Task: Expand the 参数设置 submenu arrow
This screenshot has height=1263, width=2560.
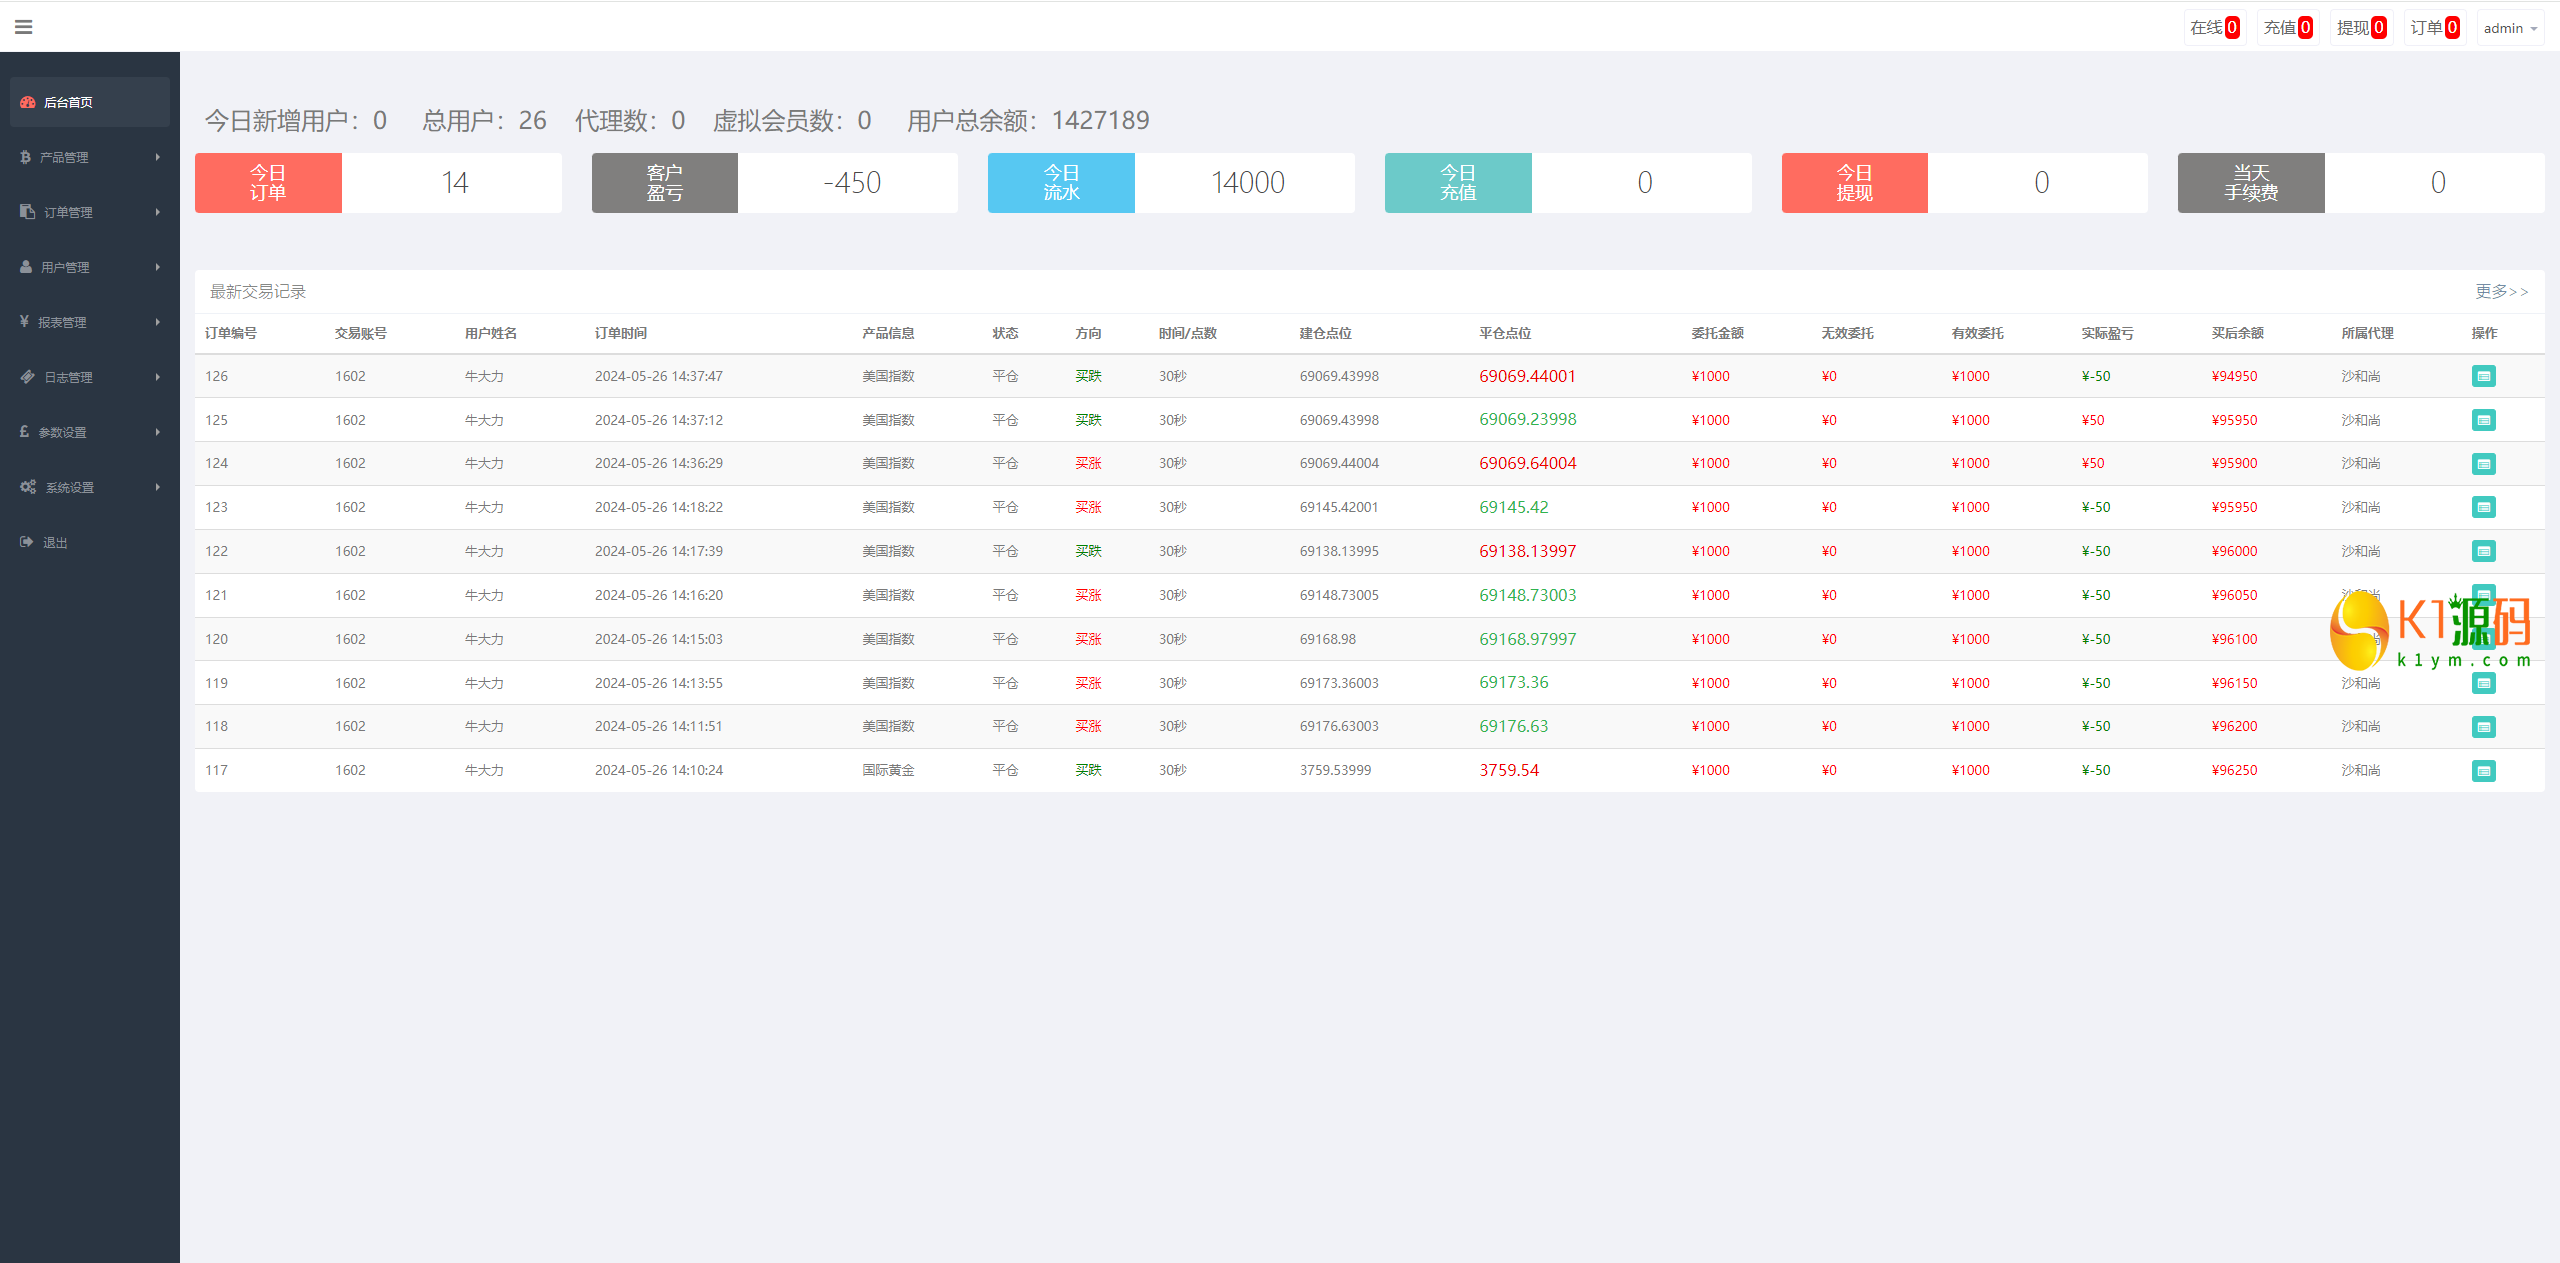Action: (158, 432)
